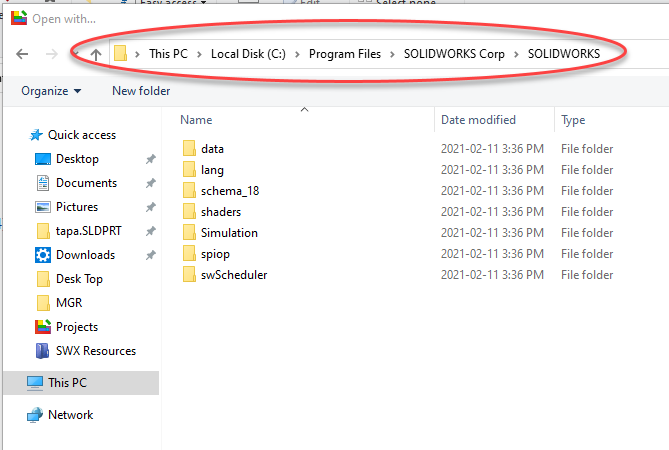Screen dimensions: 669x450
Task: Expand chevron after Program Files breadcrumb
Action: tap(392, 54)
